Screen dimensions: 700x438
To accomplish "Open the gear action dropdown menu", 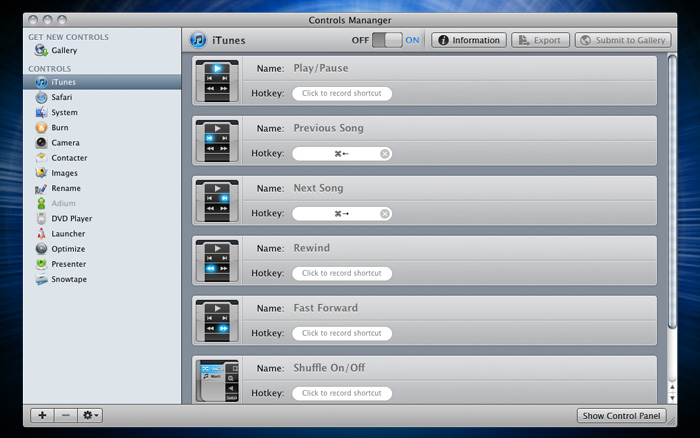I will pos(91,415).
